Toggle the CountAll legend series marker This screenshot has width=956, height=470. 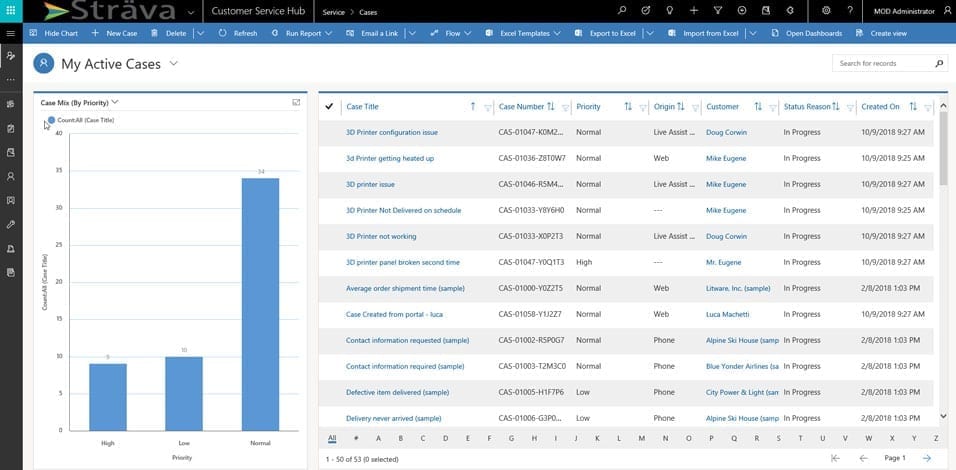point(52,120)
